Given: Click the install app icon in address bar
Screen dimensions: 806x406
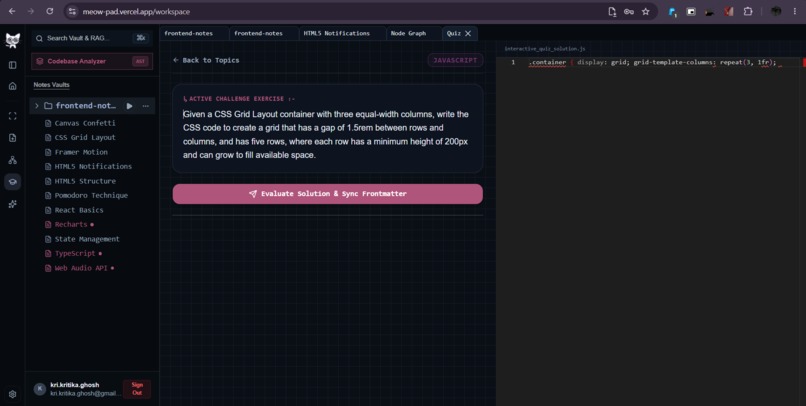Looking at the screenshot, I should 612,11.
